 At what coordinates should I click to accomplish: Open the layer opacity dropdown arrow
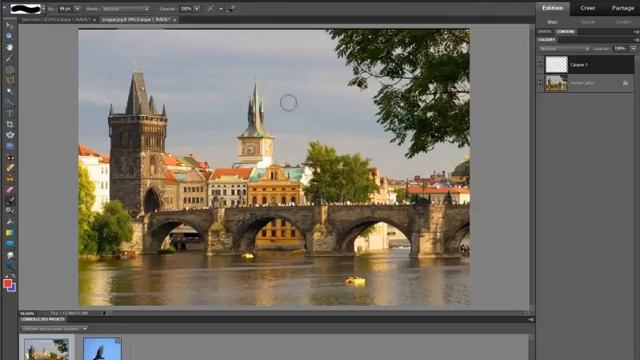633,49
